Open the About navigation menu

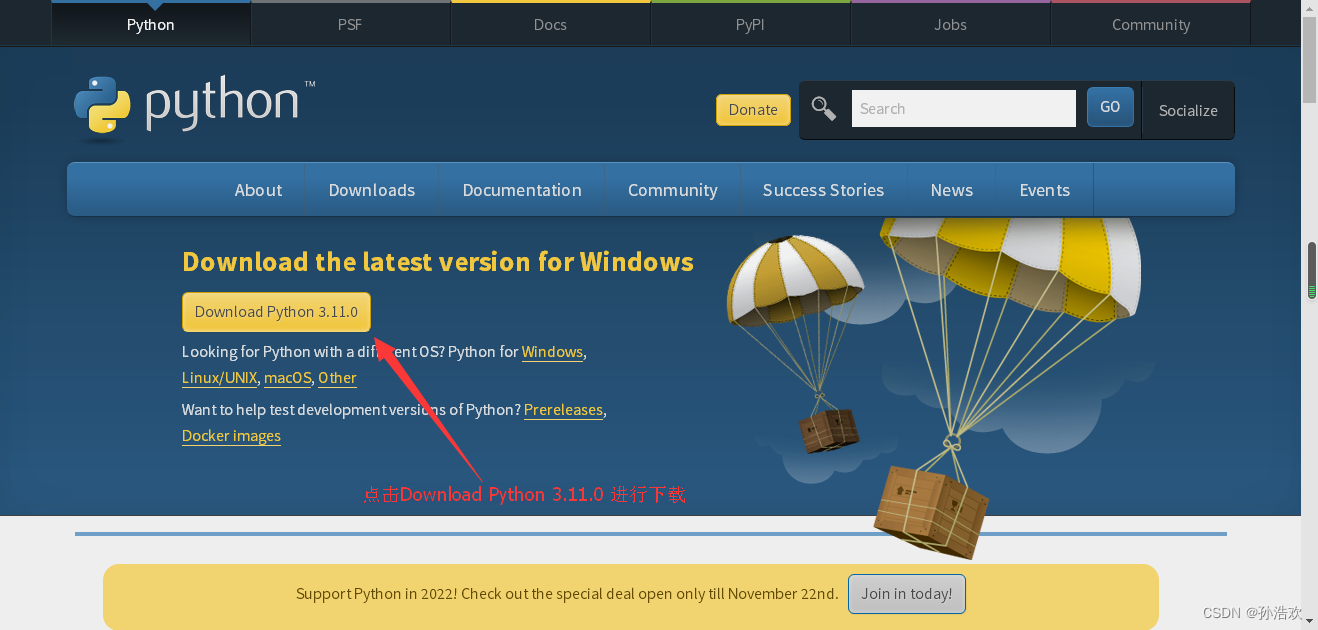tap(258, 190)
